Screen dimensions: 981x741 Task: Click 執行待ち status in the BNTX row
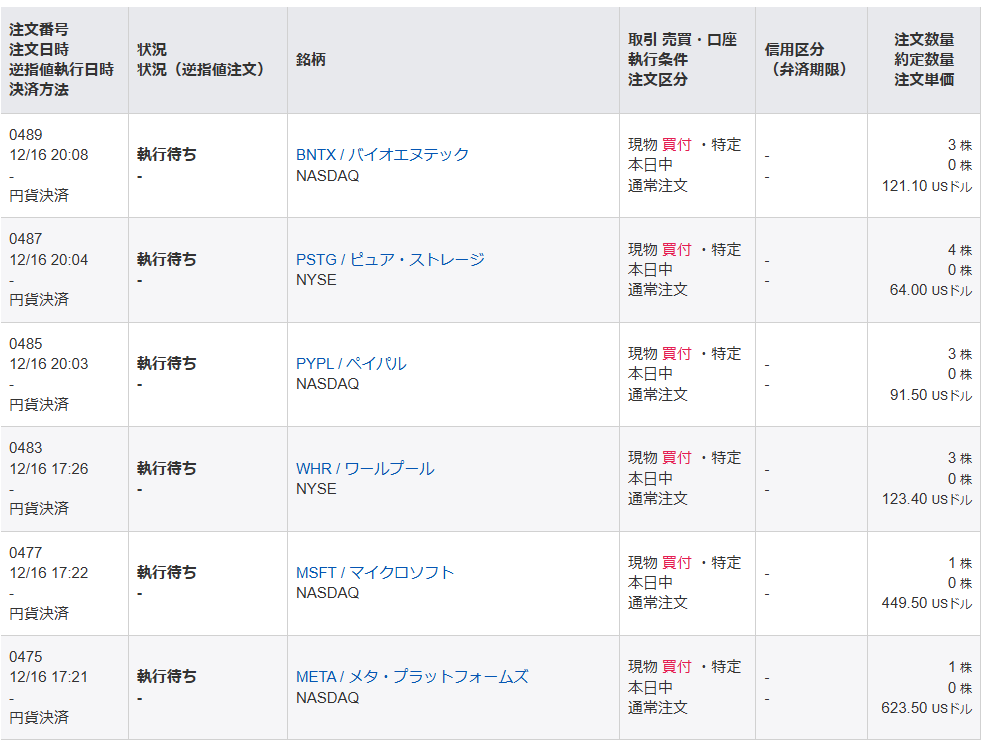166,155
